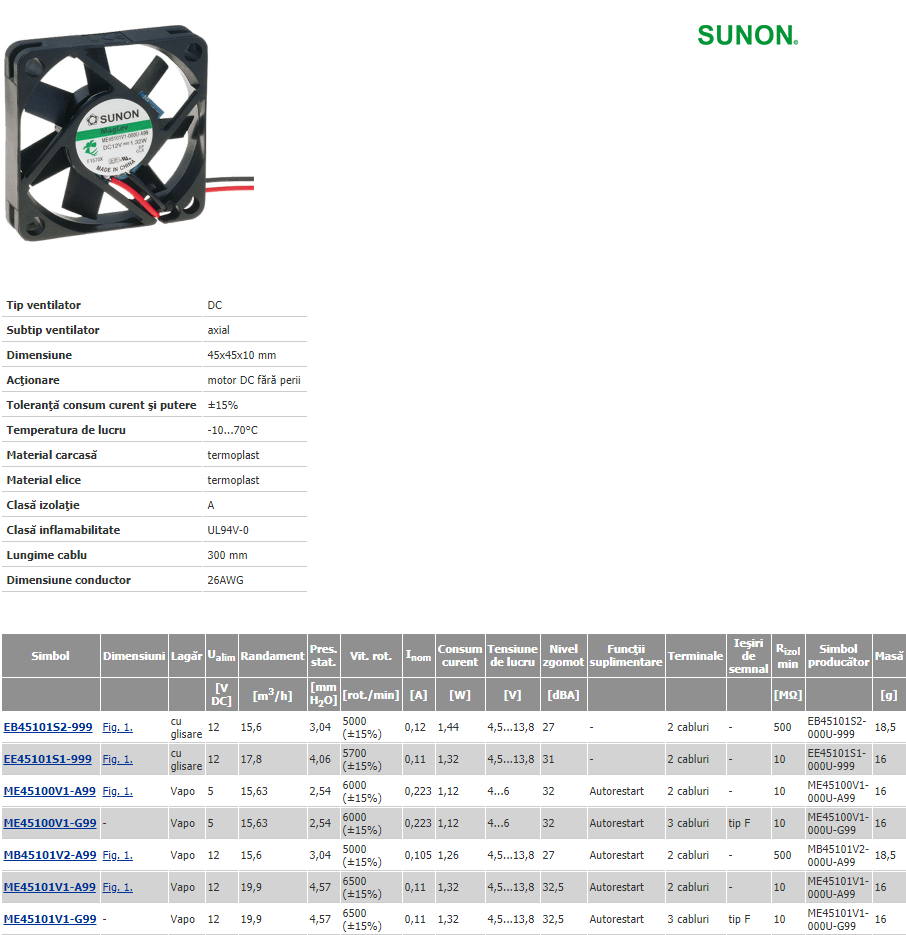The height and width of the screenshot is (935, 906).
Task: Click the 'Consum curent' column header
Action: pos(460,656)
